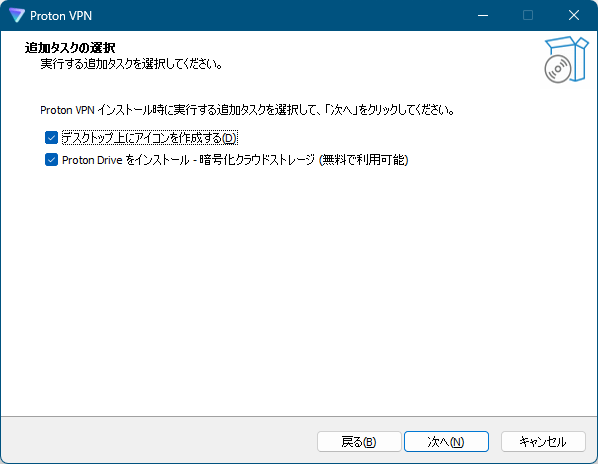Click the CD disc in the installer graphic
598x464 pixels.
558,69
